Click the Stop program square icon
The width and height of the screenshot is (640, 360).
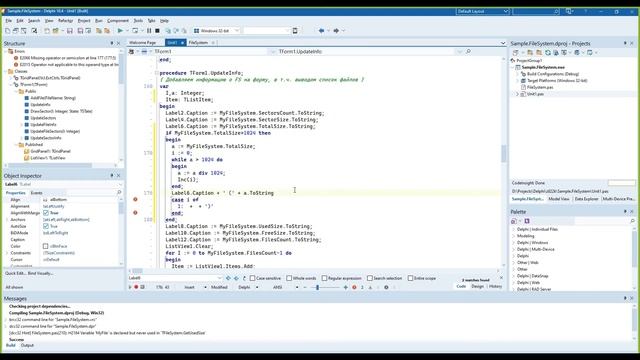pyautogui.click(x=157, y=31)
